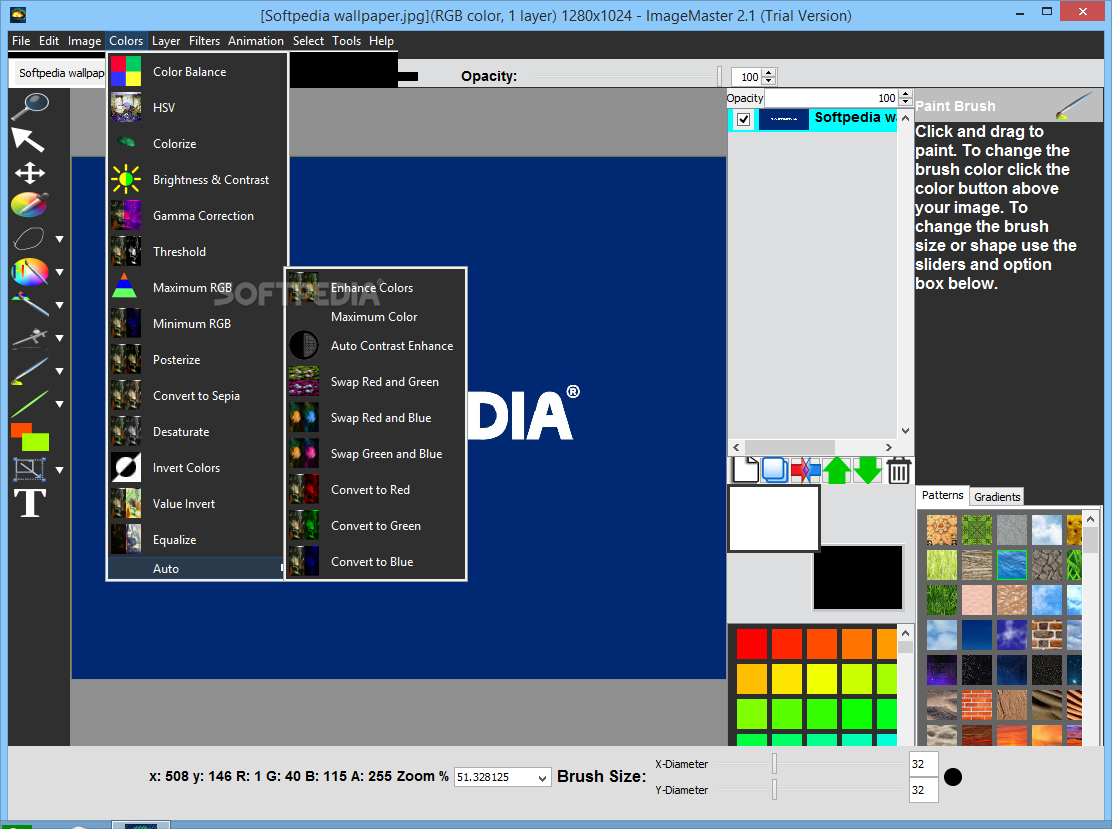This screenshot has height=829, width=1112.
Task: Choose Convert to Sepia
Action: 196,396
